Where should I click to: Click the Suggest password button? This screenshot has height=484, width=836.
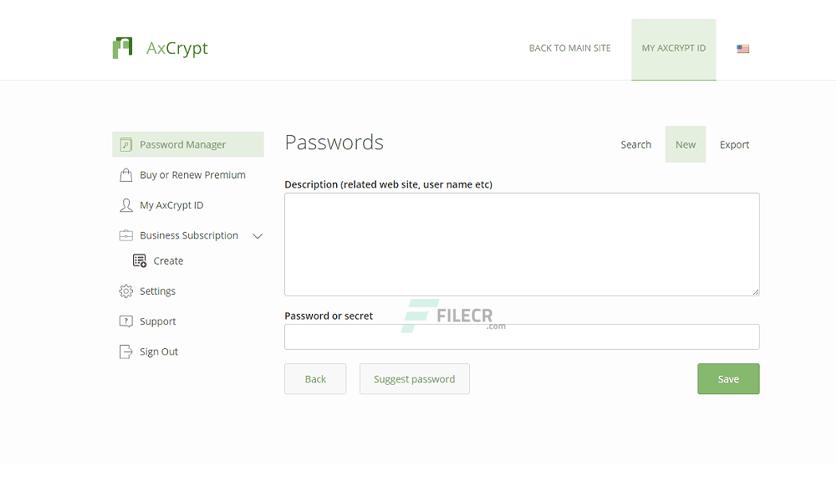pos(414,379)
